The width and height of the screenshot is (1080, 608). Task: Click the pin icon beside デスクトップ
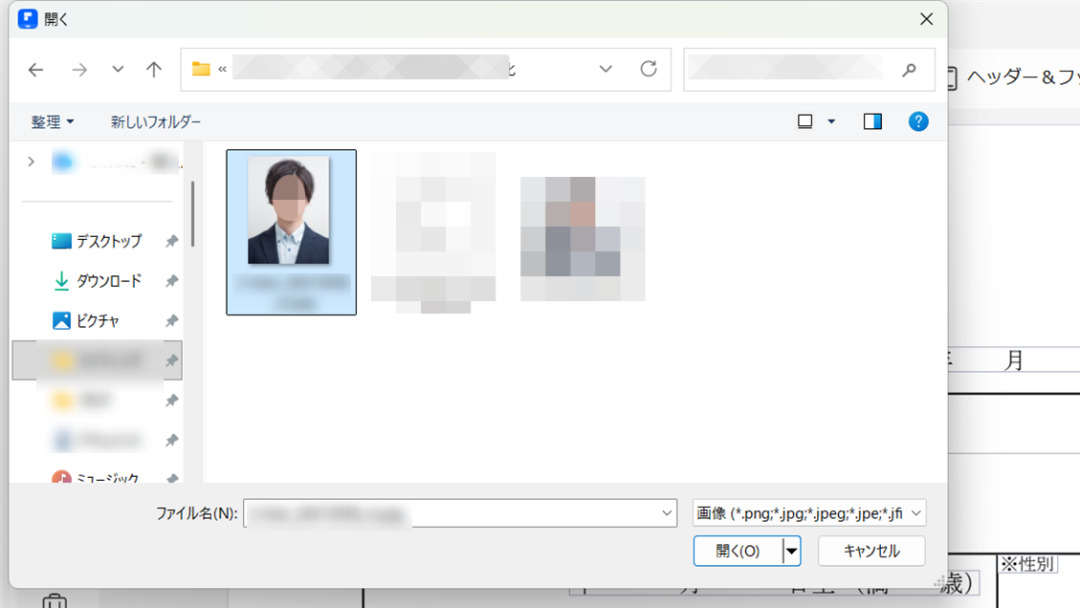click(x=171, y=241)
